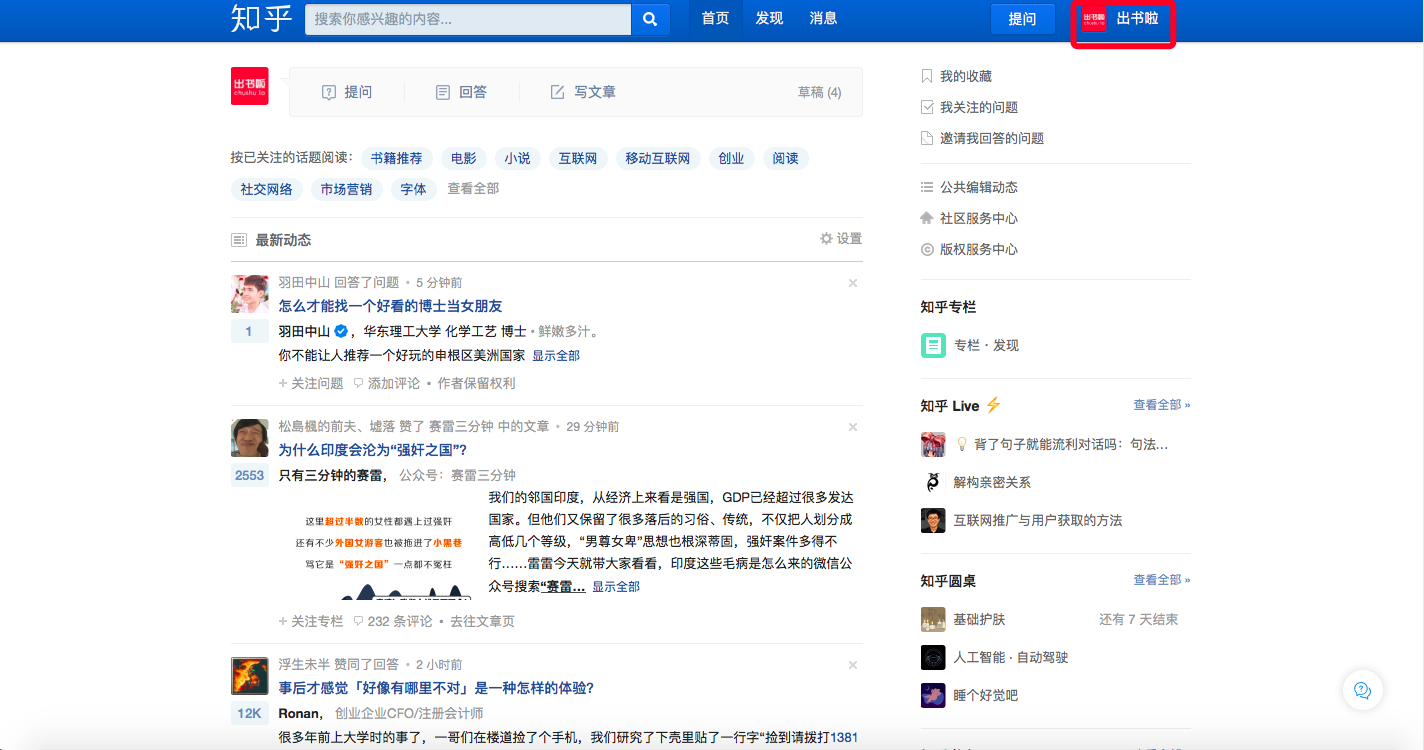Image resolution: width=1424 pixels, height=750 pixels.
Task: Click the search magnifier button
Action: click(650, 19)
